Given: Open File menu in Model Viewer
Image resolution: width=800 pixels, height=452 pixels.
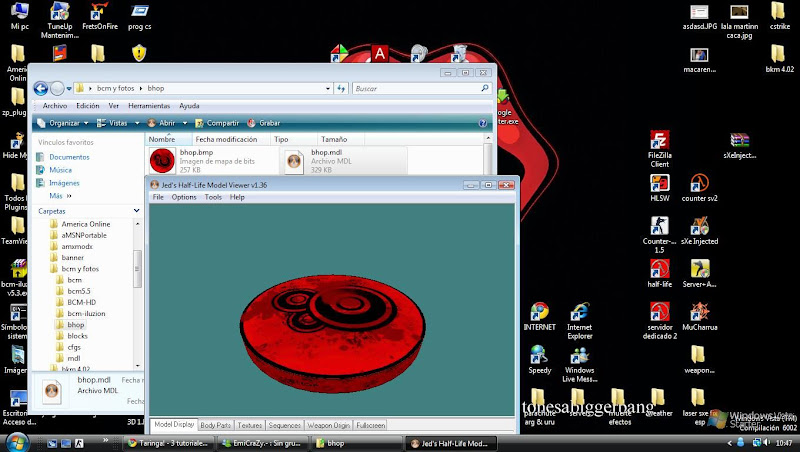Looking at the screenshot, I should 158,197.
